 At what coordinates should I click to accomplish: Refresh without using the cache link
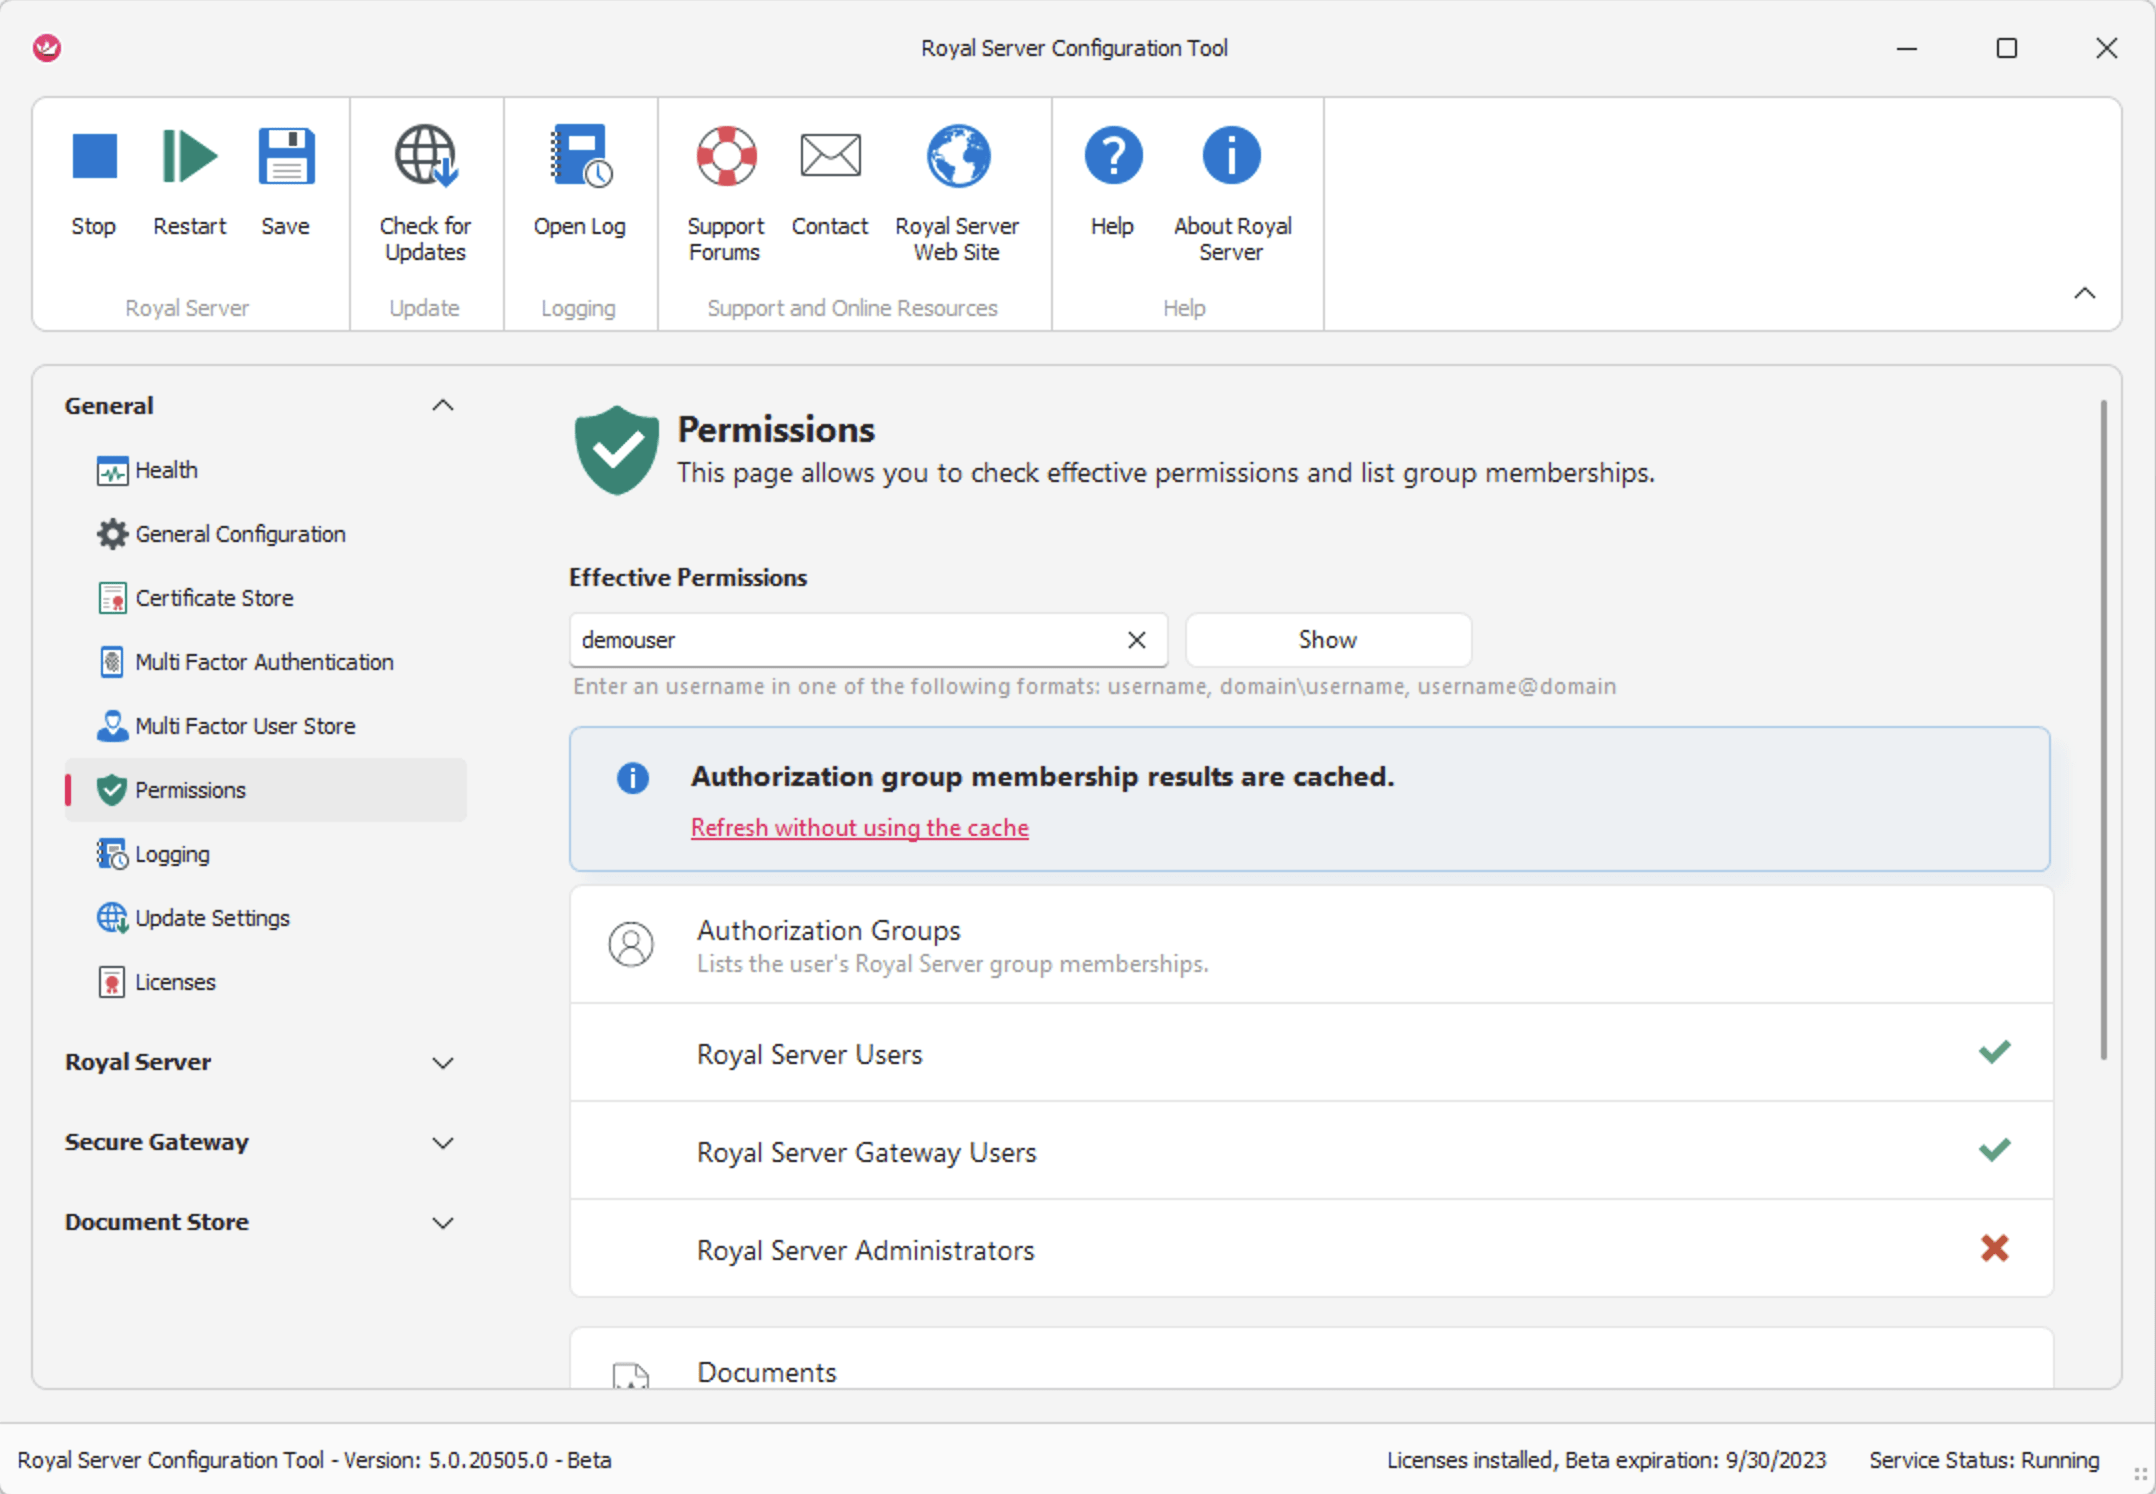click(860, 828)
